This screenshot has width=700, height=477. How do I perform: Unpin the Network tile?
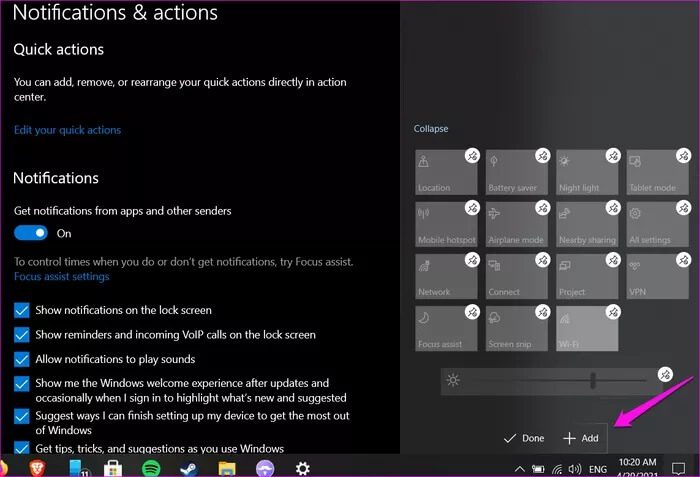click(472, 259)
